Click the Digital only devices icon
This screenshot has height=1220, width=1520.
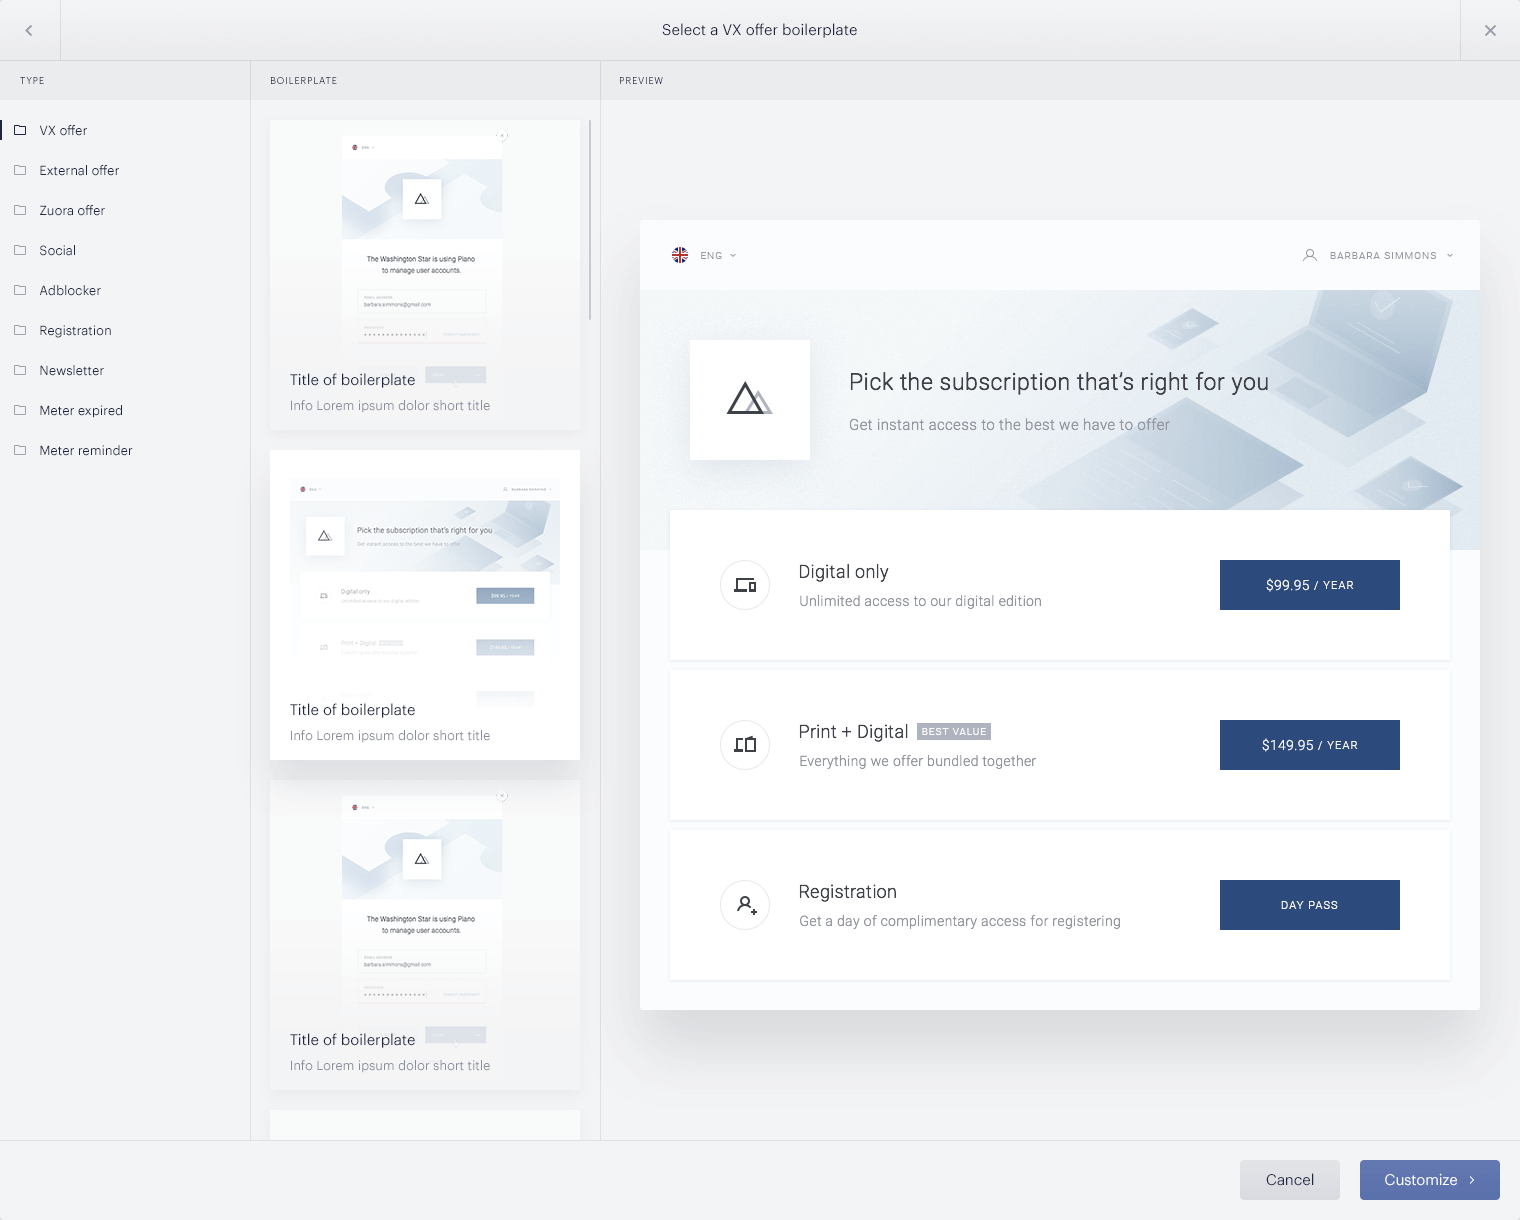745,585
